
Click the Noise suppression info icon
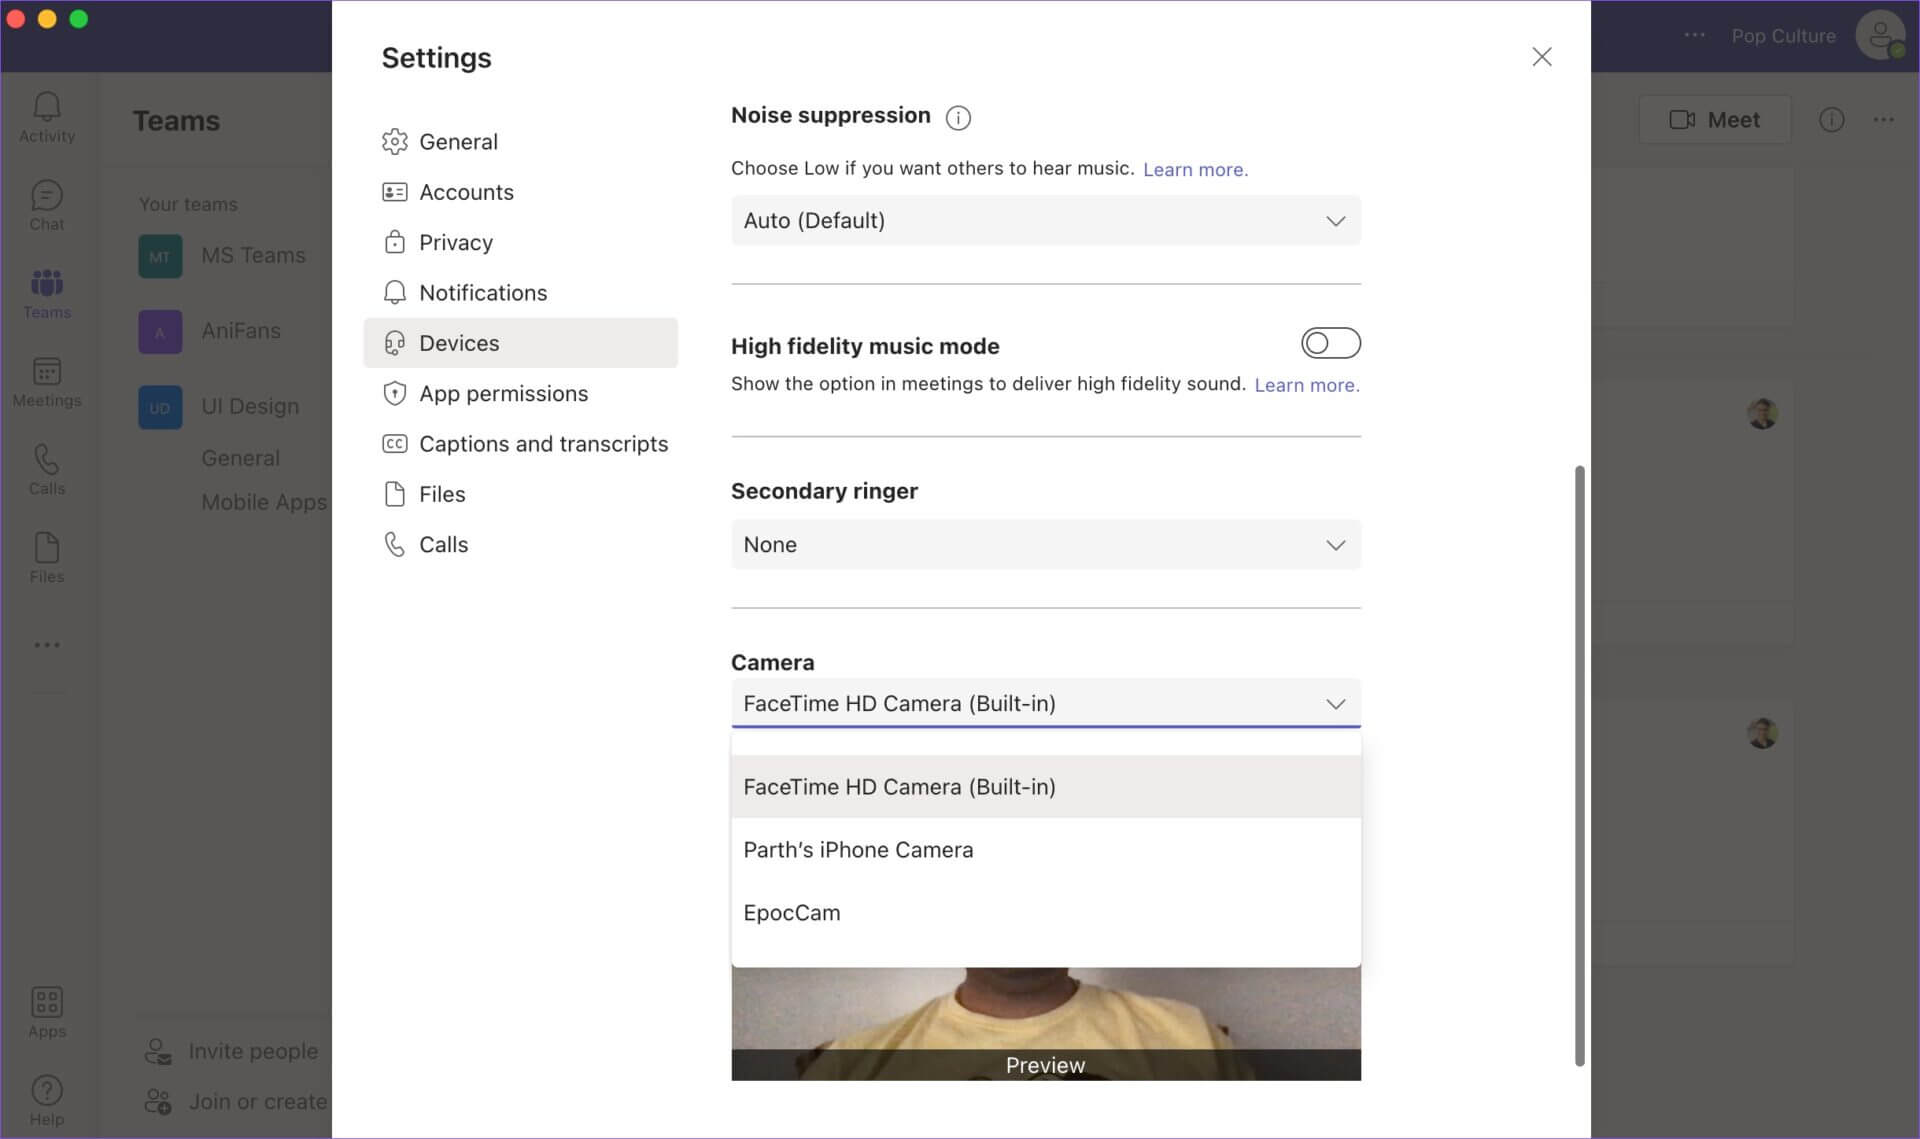(x=958, y=118)
